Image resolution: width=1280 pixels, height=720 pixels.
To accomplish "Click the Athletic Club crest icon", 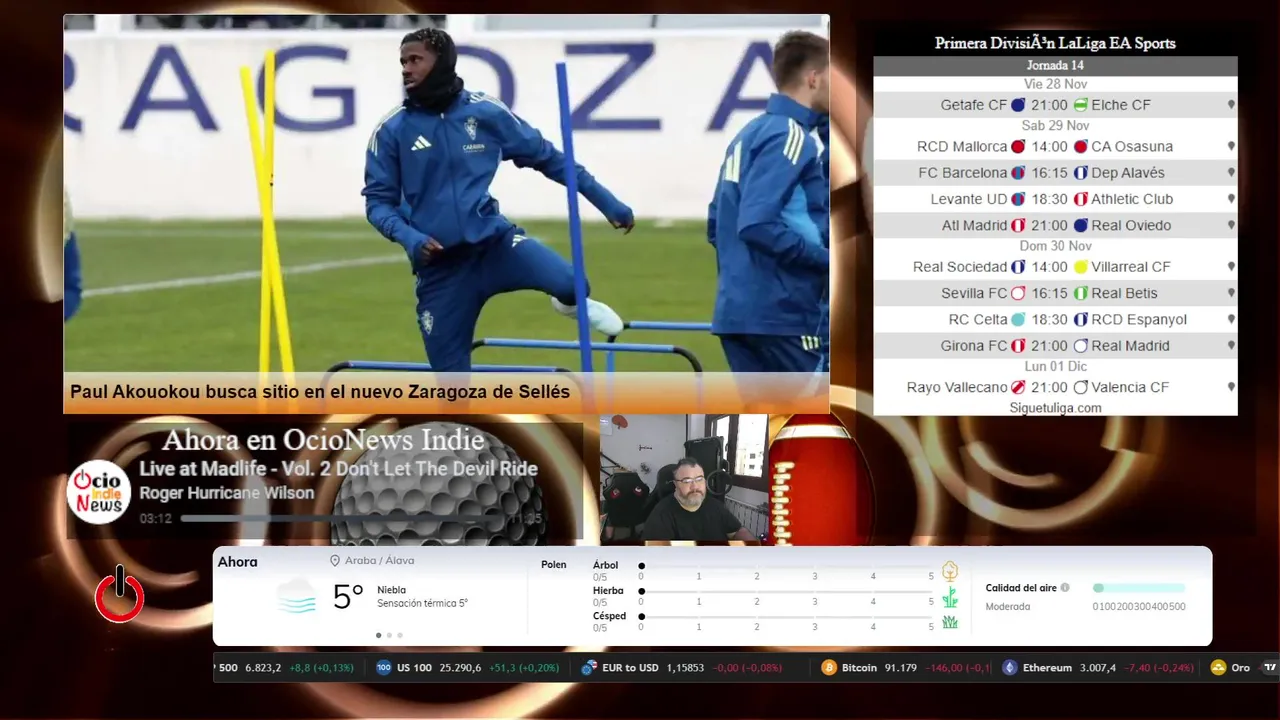I will (x=1080, y=199).
